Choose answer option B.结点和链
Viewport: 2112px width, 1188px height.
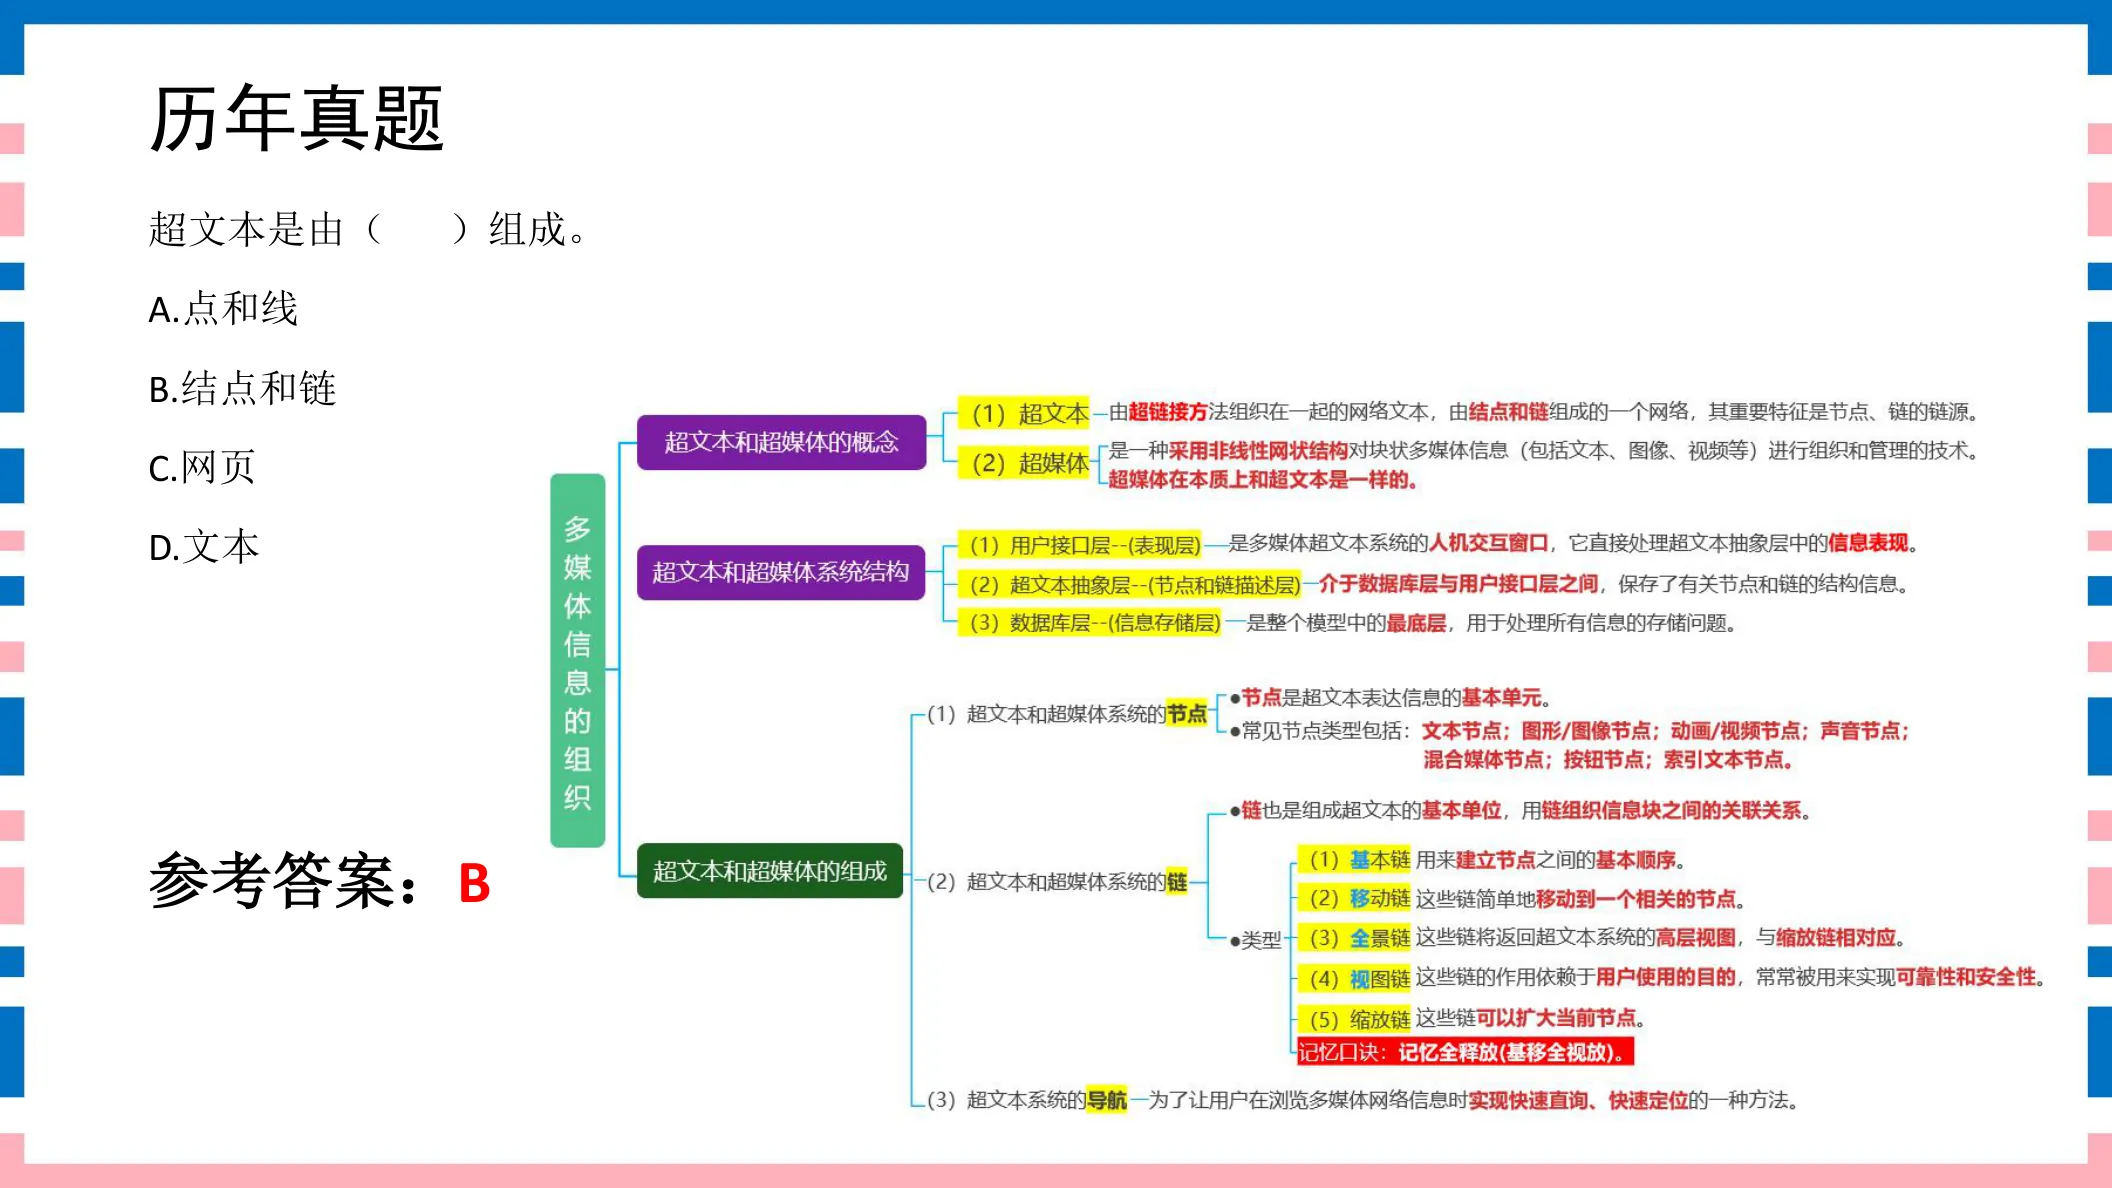point(242,389)
